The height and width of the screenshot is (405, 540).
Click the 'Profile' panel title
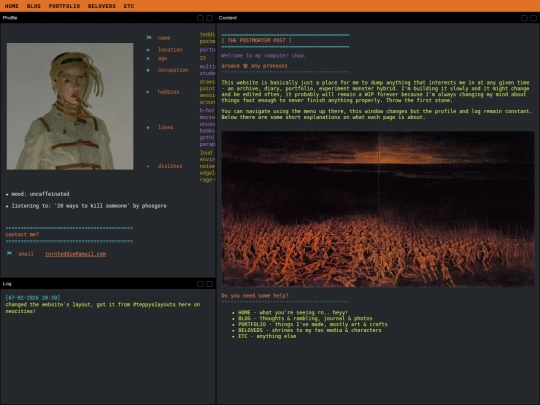10,18
